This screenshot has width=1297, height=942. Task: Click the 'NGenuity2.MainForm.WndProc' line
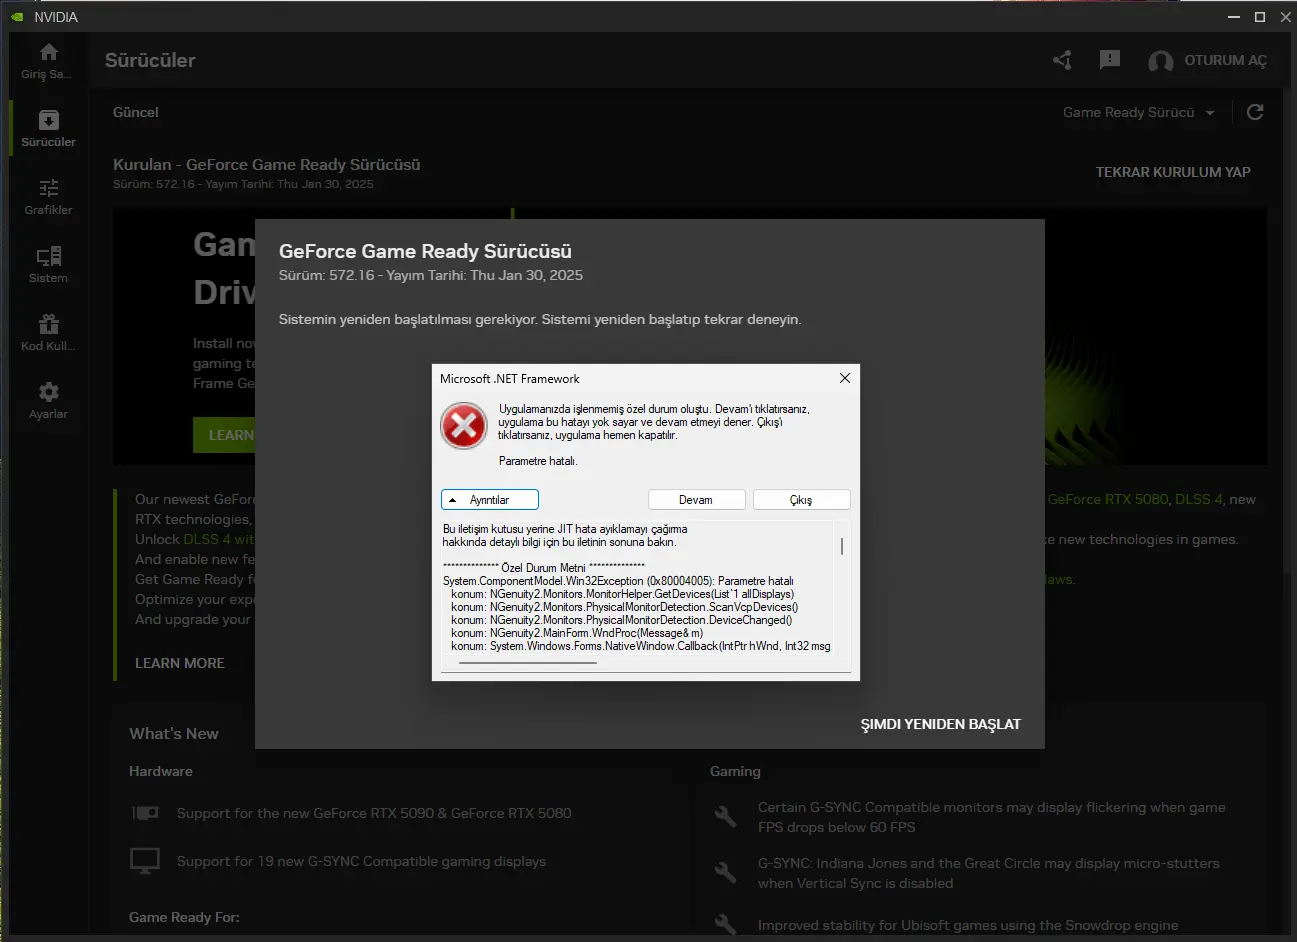[x=577, y=633]
